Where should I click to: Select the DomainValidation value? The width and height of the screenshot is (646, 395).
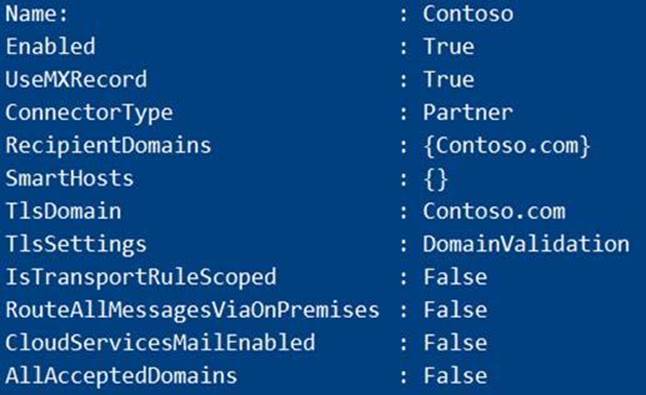(526, 244)
